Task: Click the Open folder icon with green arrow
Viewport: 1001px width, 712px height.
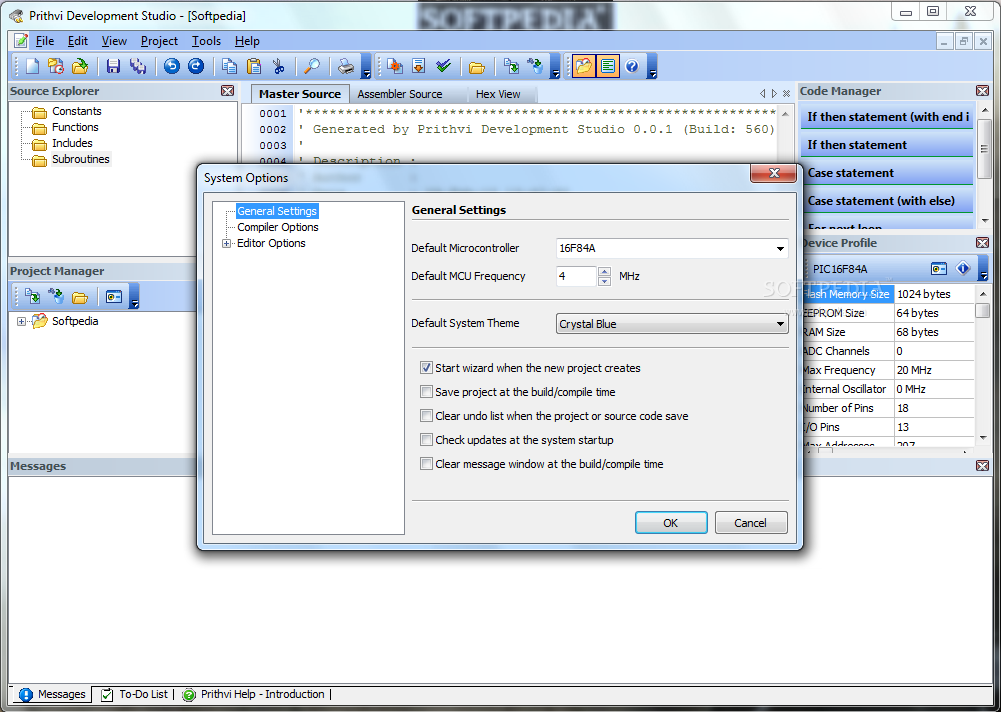Action: [x=80, y=66]
